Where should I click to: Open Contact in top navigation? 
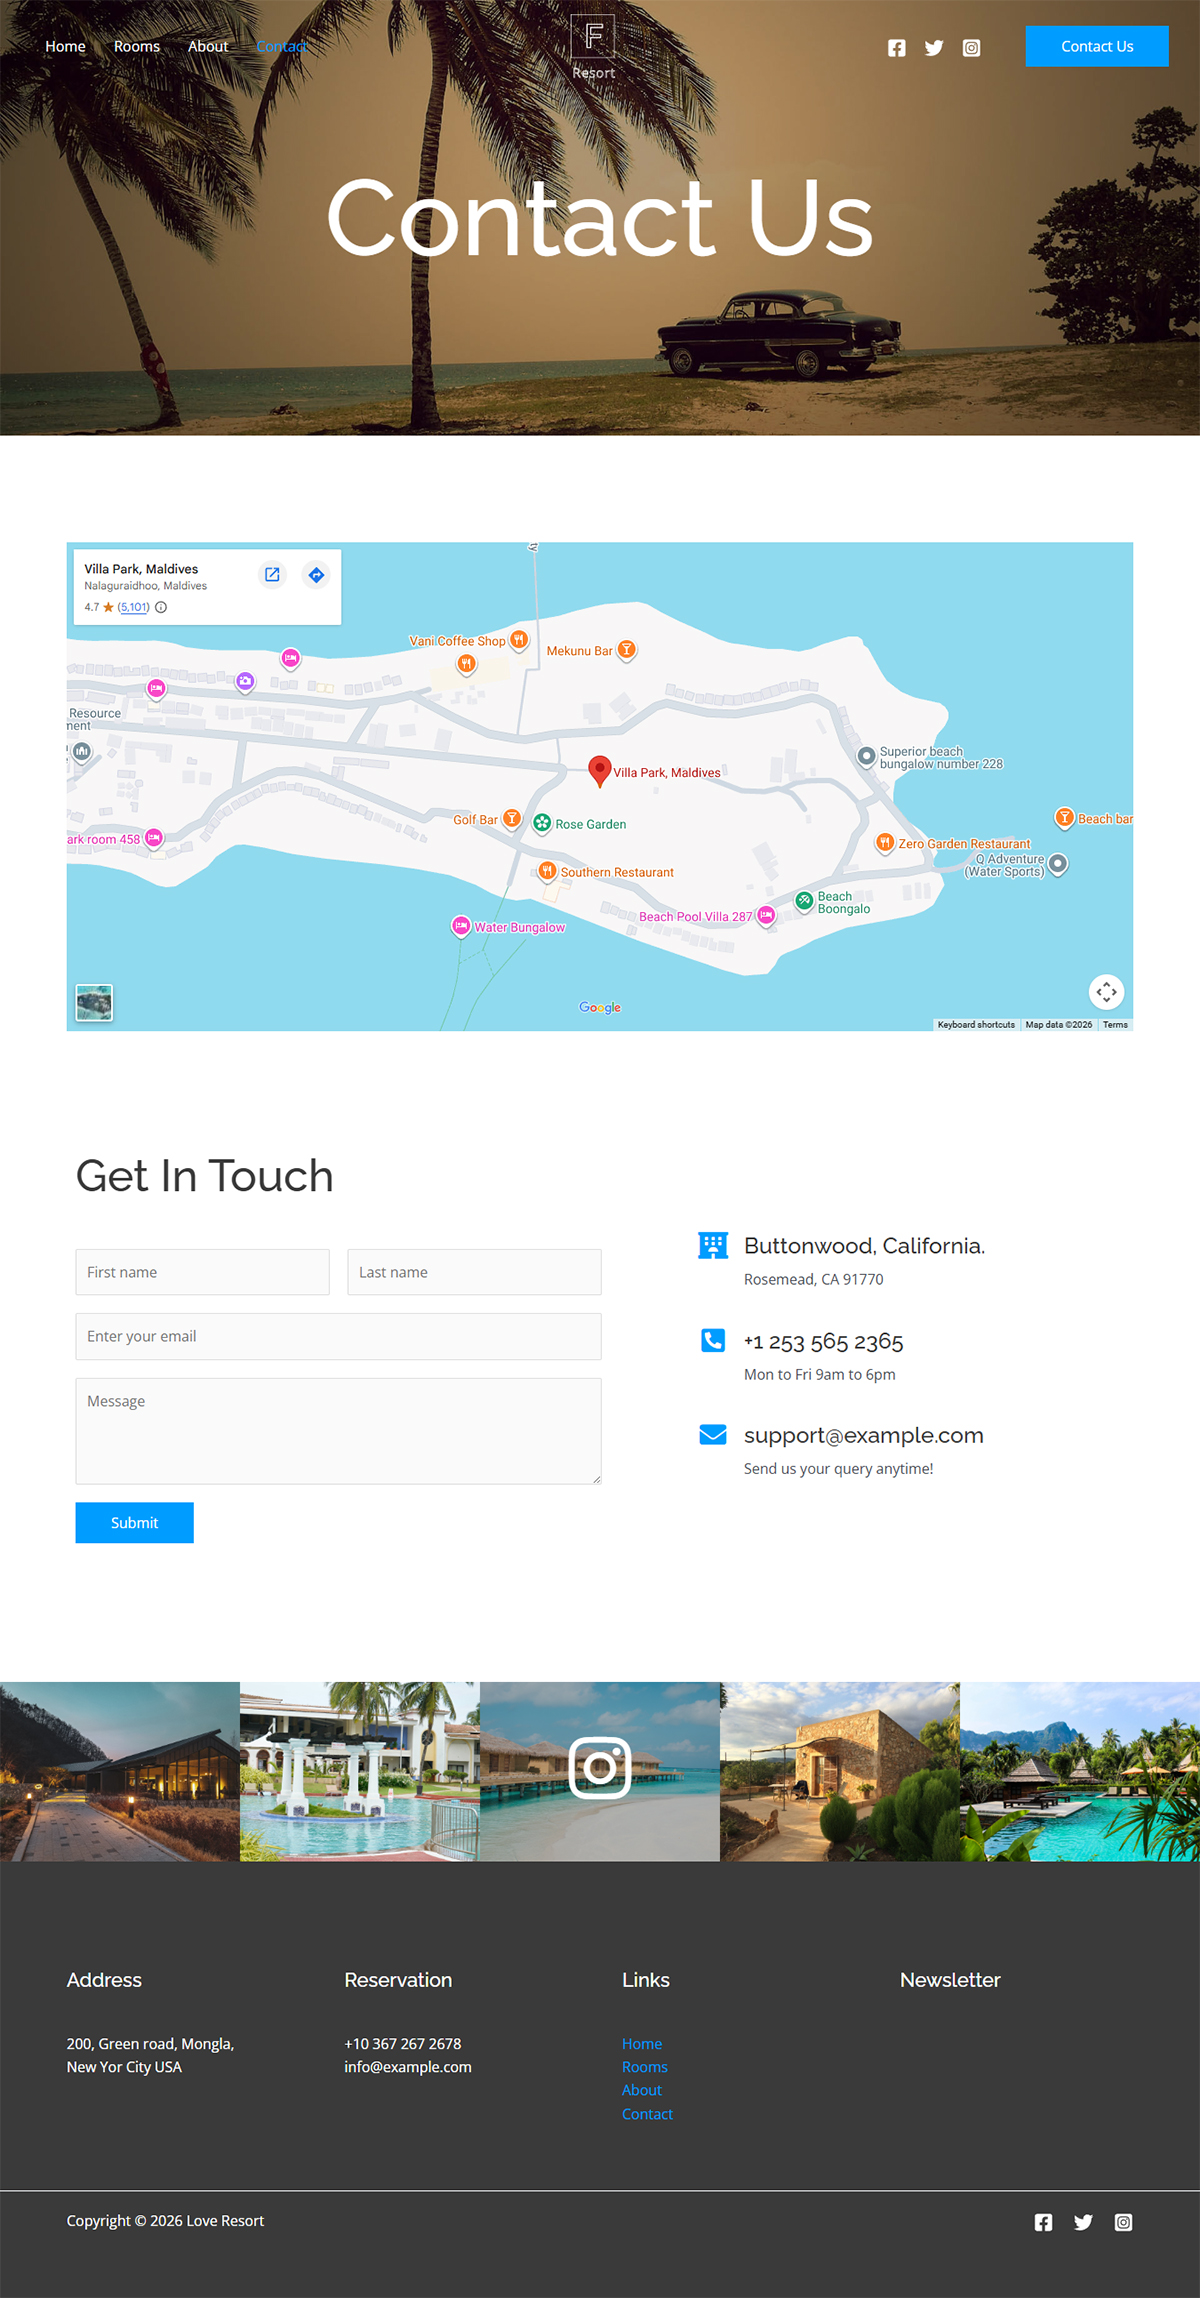[x=281, y=46]
